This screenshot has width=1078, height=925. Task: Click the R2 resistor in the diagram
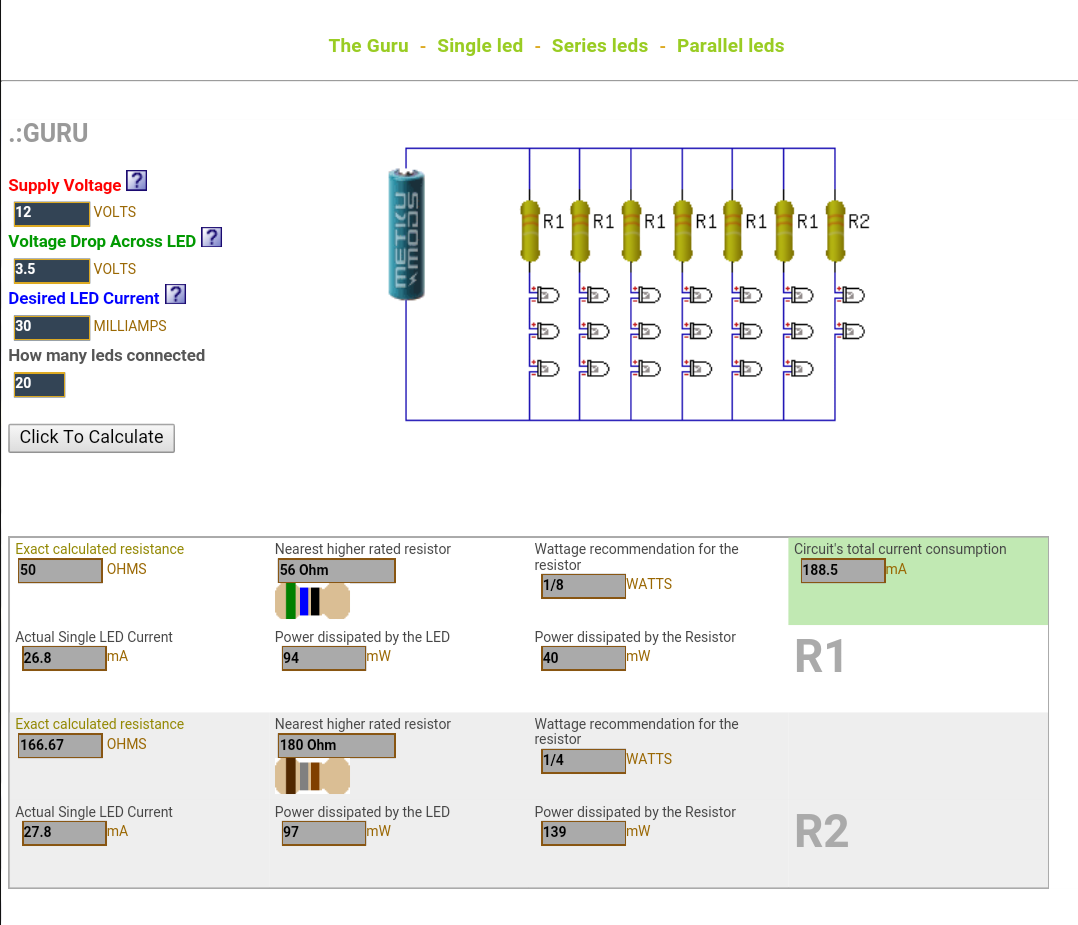tap(836, 229)
